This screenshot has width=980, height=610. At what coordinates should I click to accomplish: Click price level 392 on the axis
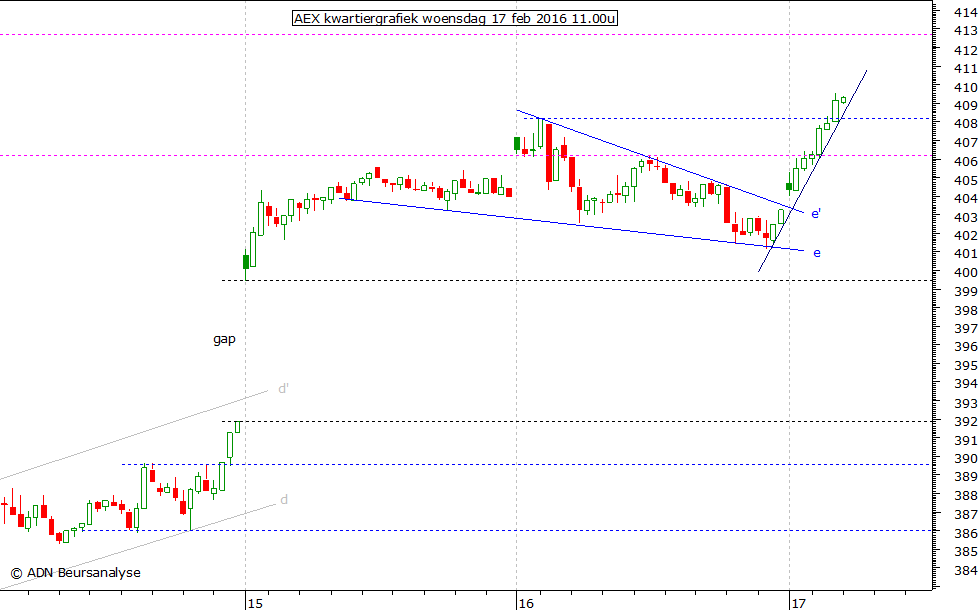click(x=966, y=421)
